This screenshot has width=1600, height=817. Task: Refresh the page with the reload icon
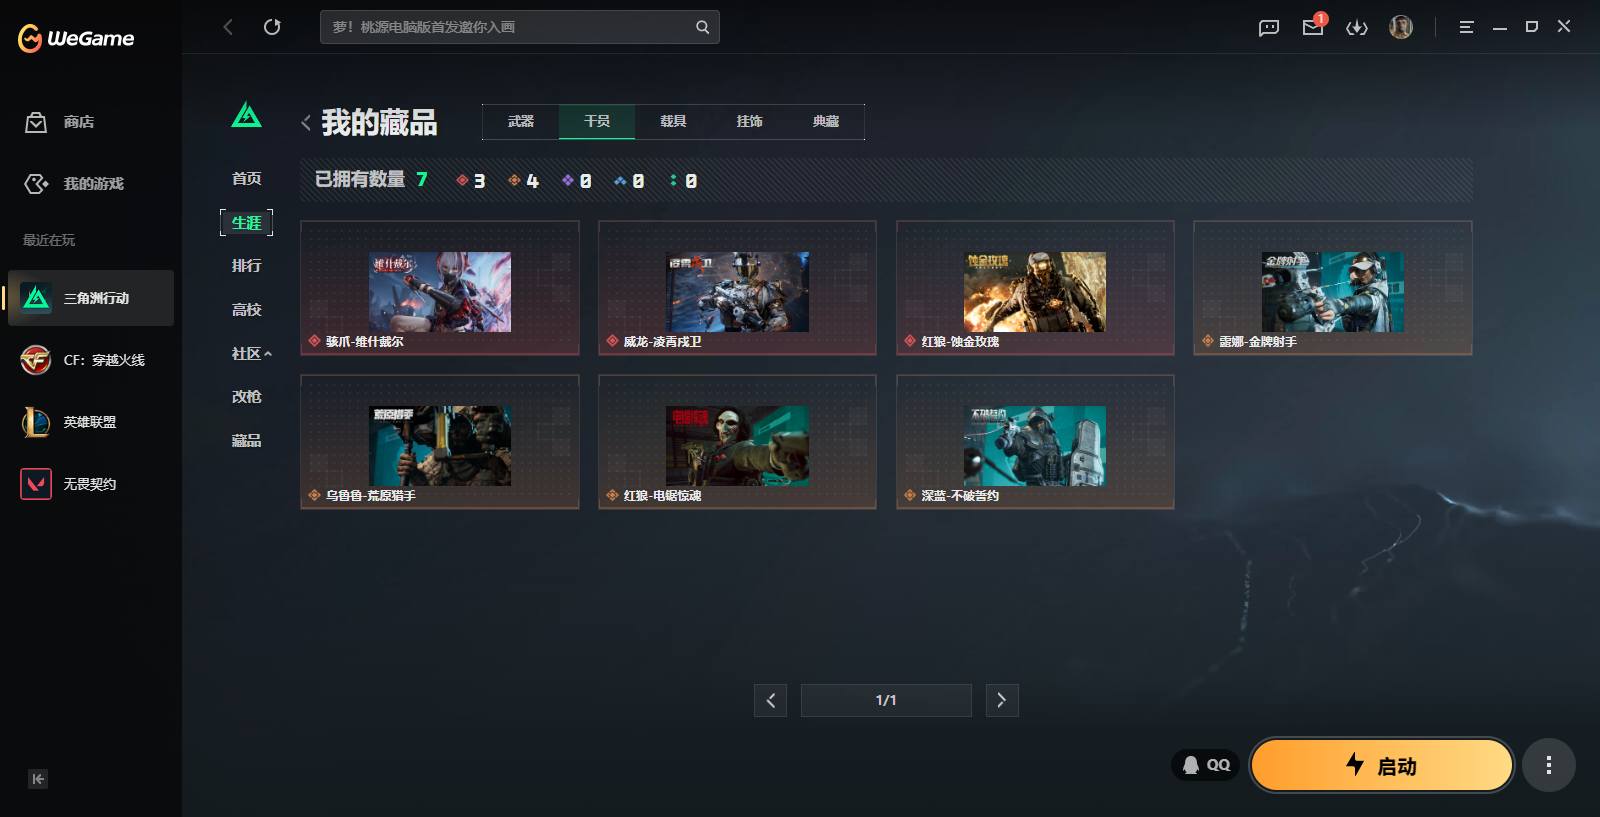point(272,27)
